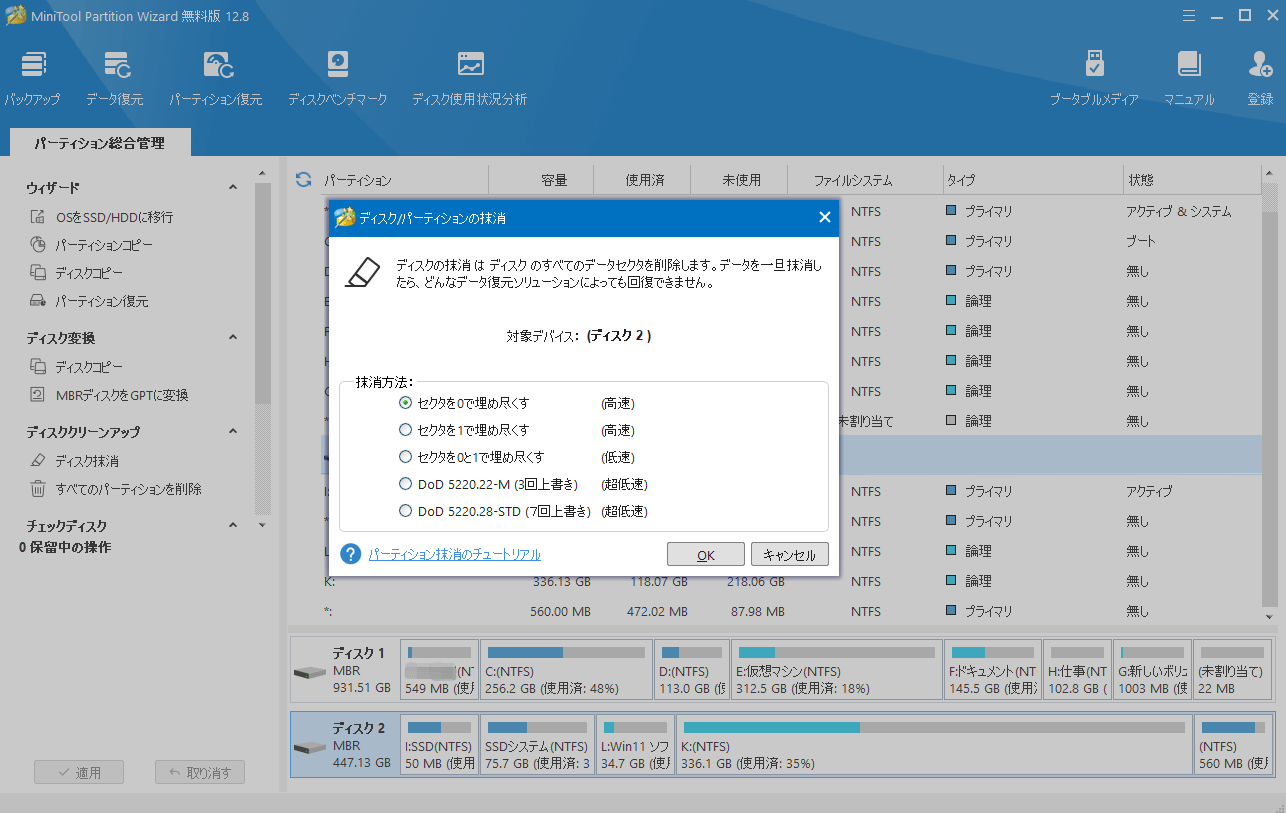Select G:新しいボリューム 1003 MB block
This screenshot has width=1286, height=813.
click(1152, 670)
